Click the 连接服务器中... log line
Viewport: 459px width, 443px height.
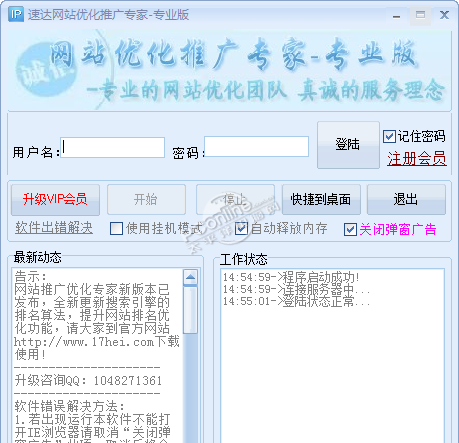coord(296,289)
